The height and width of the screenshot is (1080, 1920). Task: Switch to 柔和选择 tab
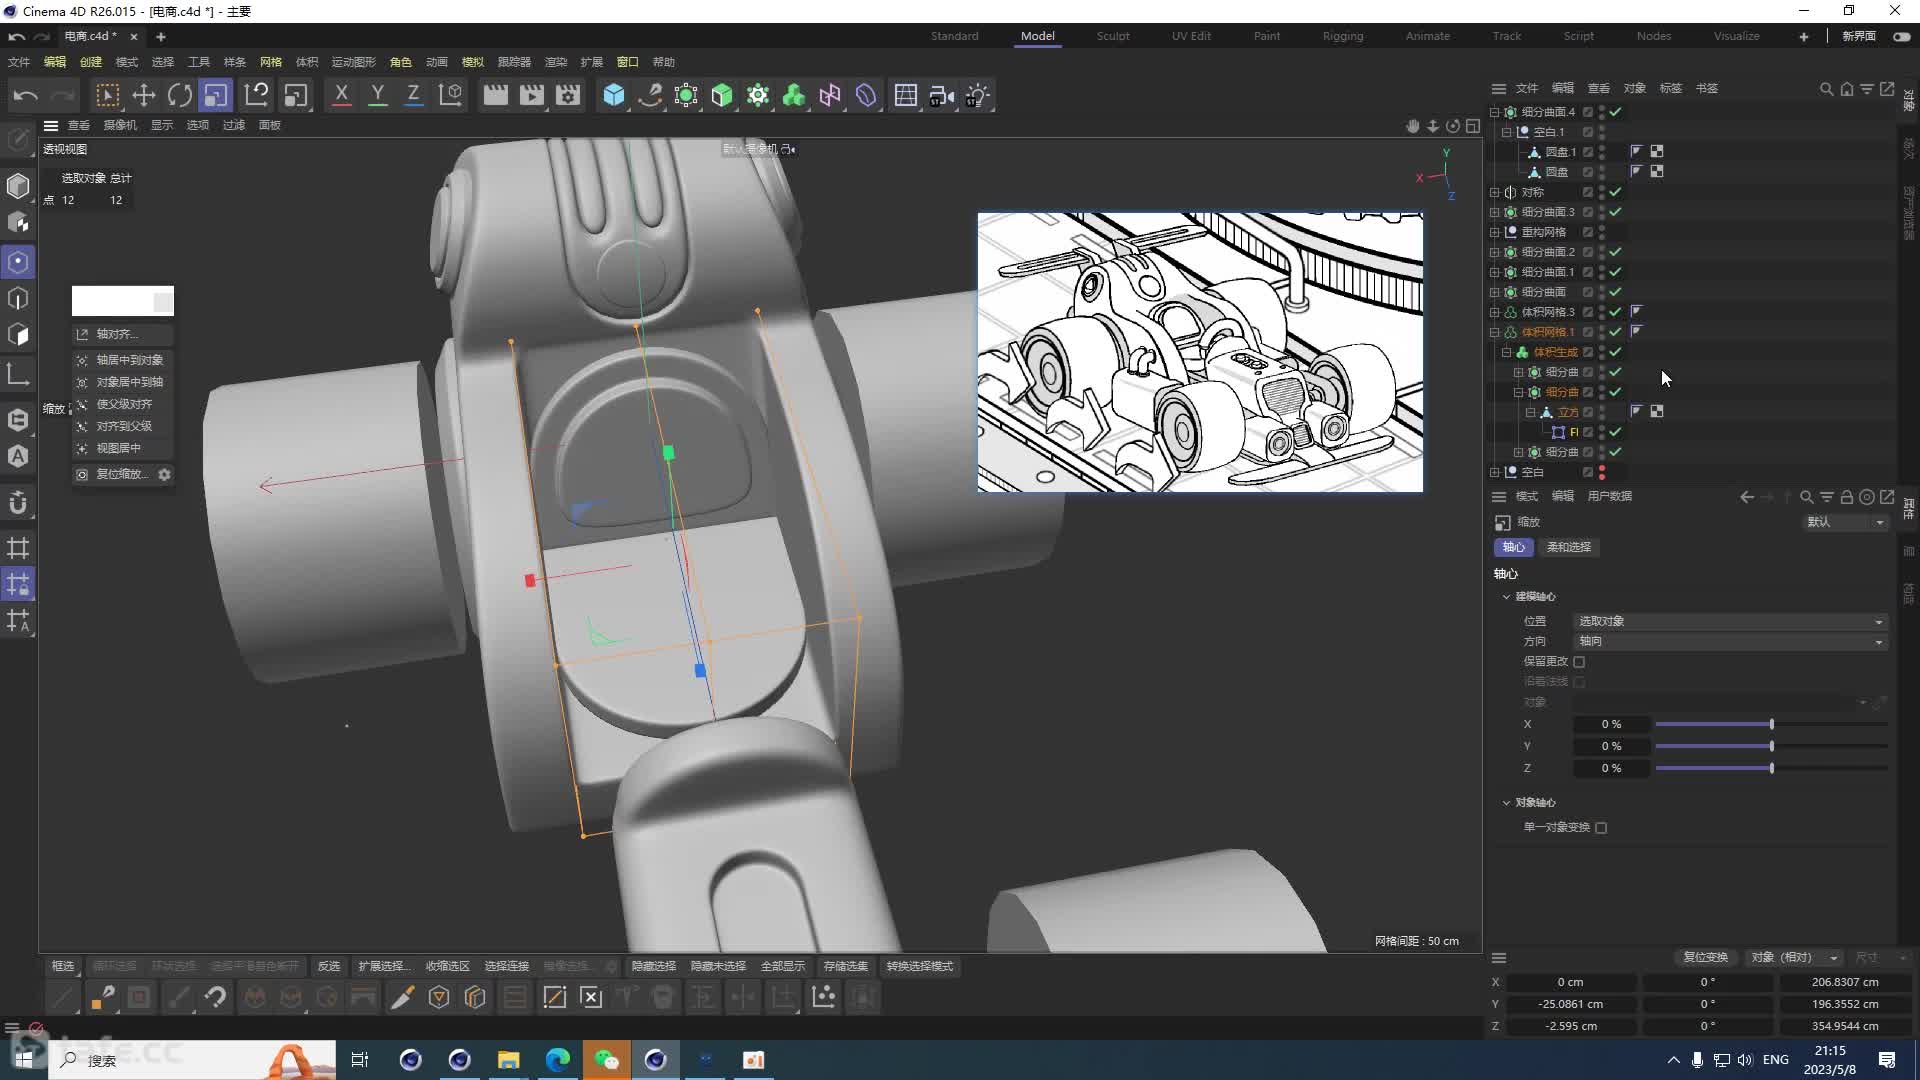coord(1568,547)
